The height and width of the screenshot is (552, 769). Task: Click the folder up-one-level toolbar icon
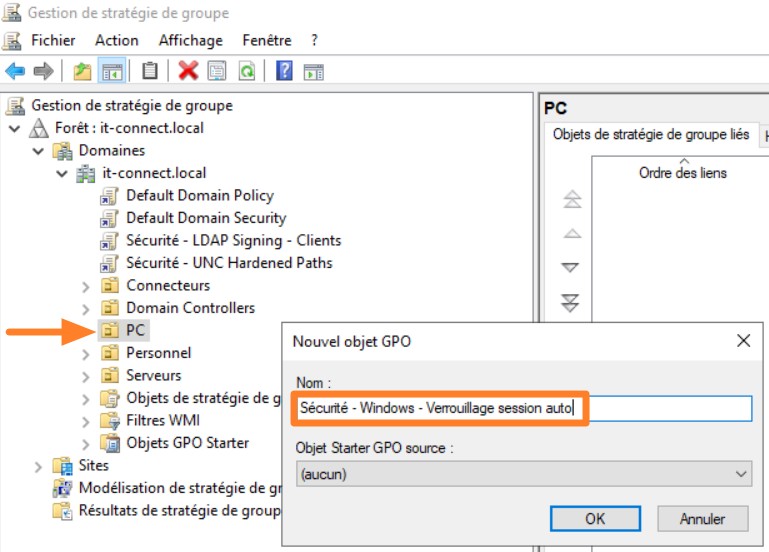82,71
